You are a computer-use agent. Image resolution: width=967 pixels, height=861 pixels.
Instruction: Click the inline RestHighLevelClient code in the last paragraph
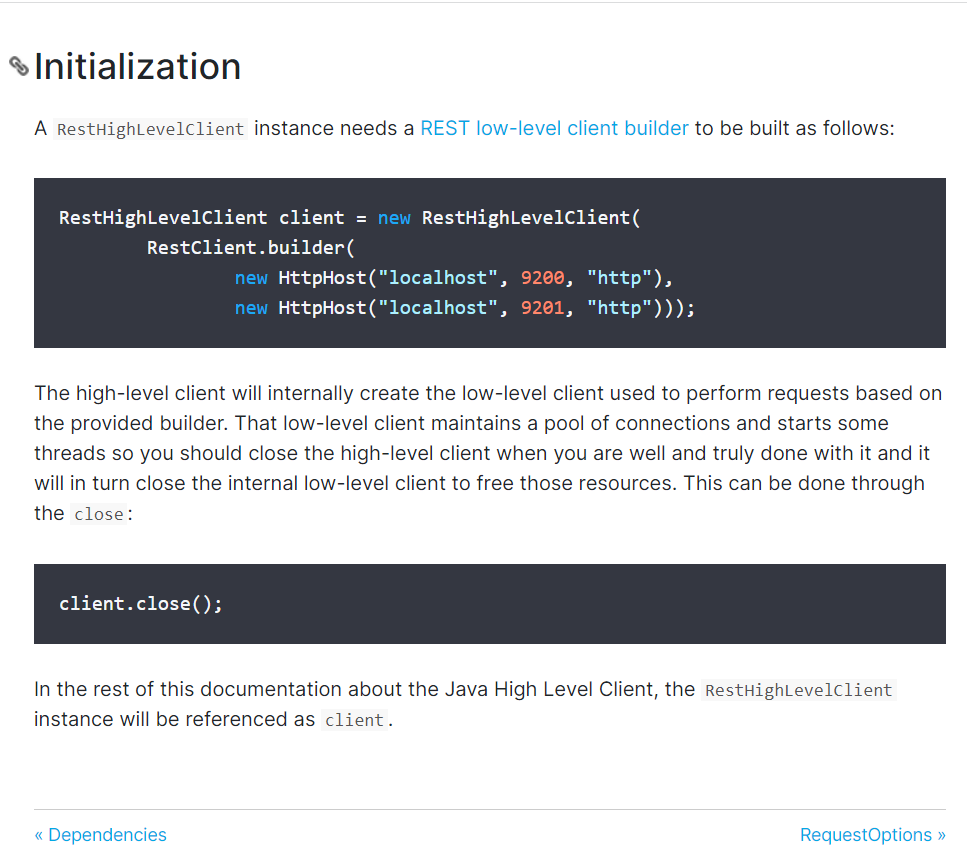click(x=799, y=690)
